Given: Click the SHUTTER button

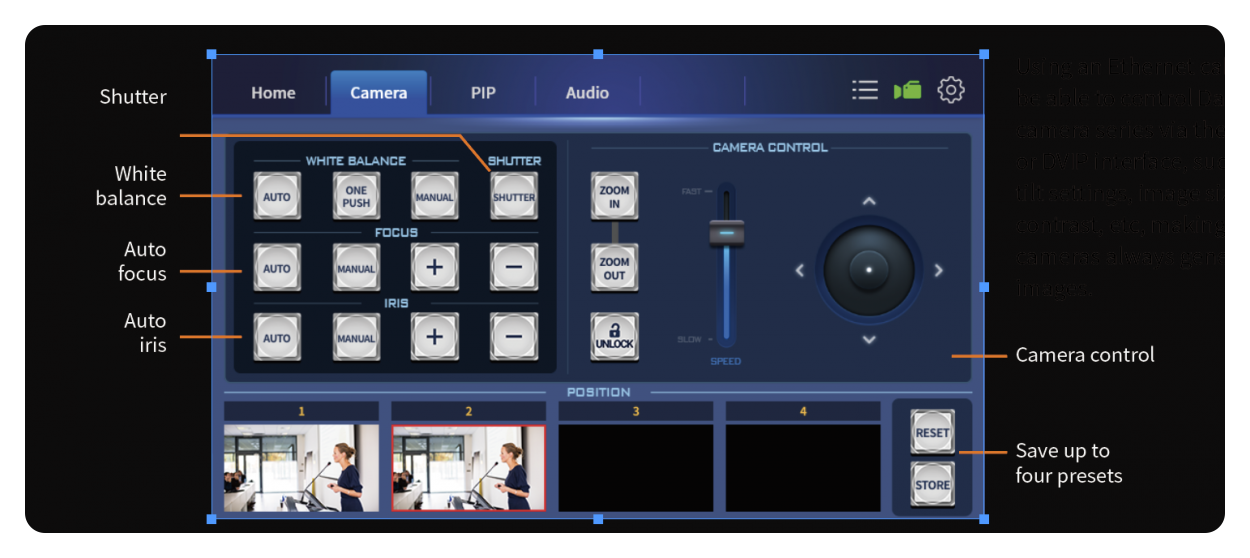Looking at the screenshot, I should click(514, 196).
